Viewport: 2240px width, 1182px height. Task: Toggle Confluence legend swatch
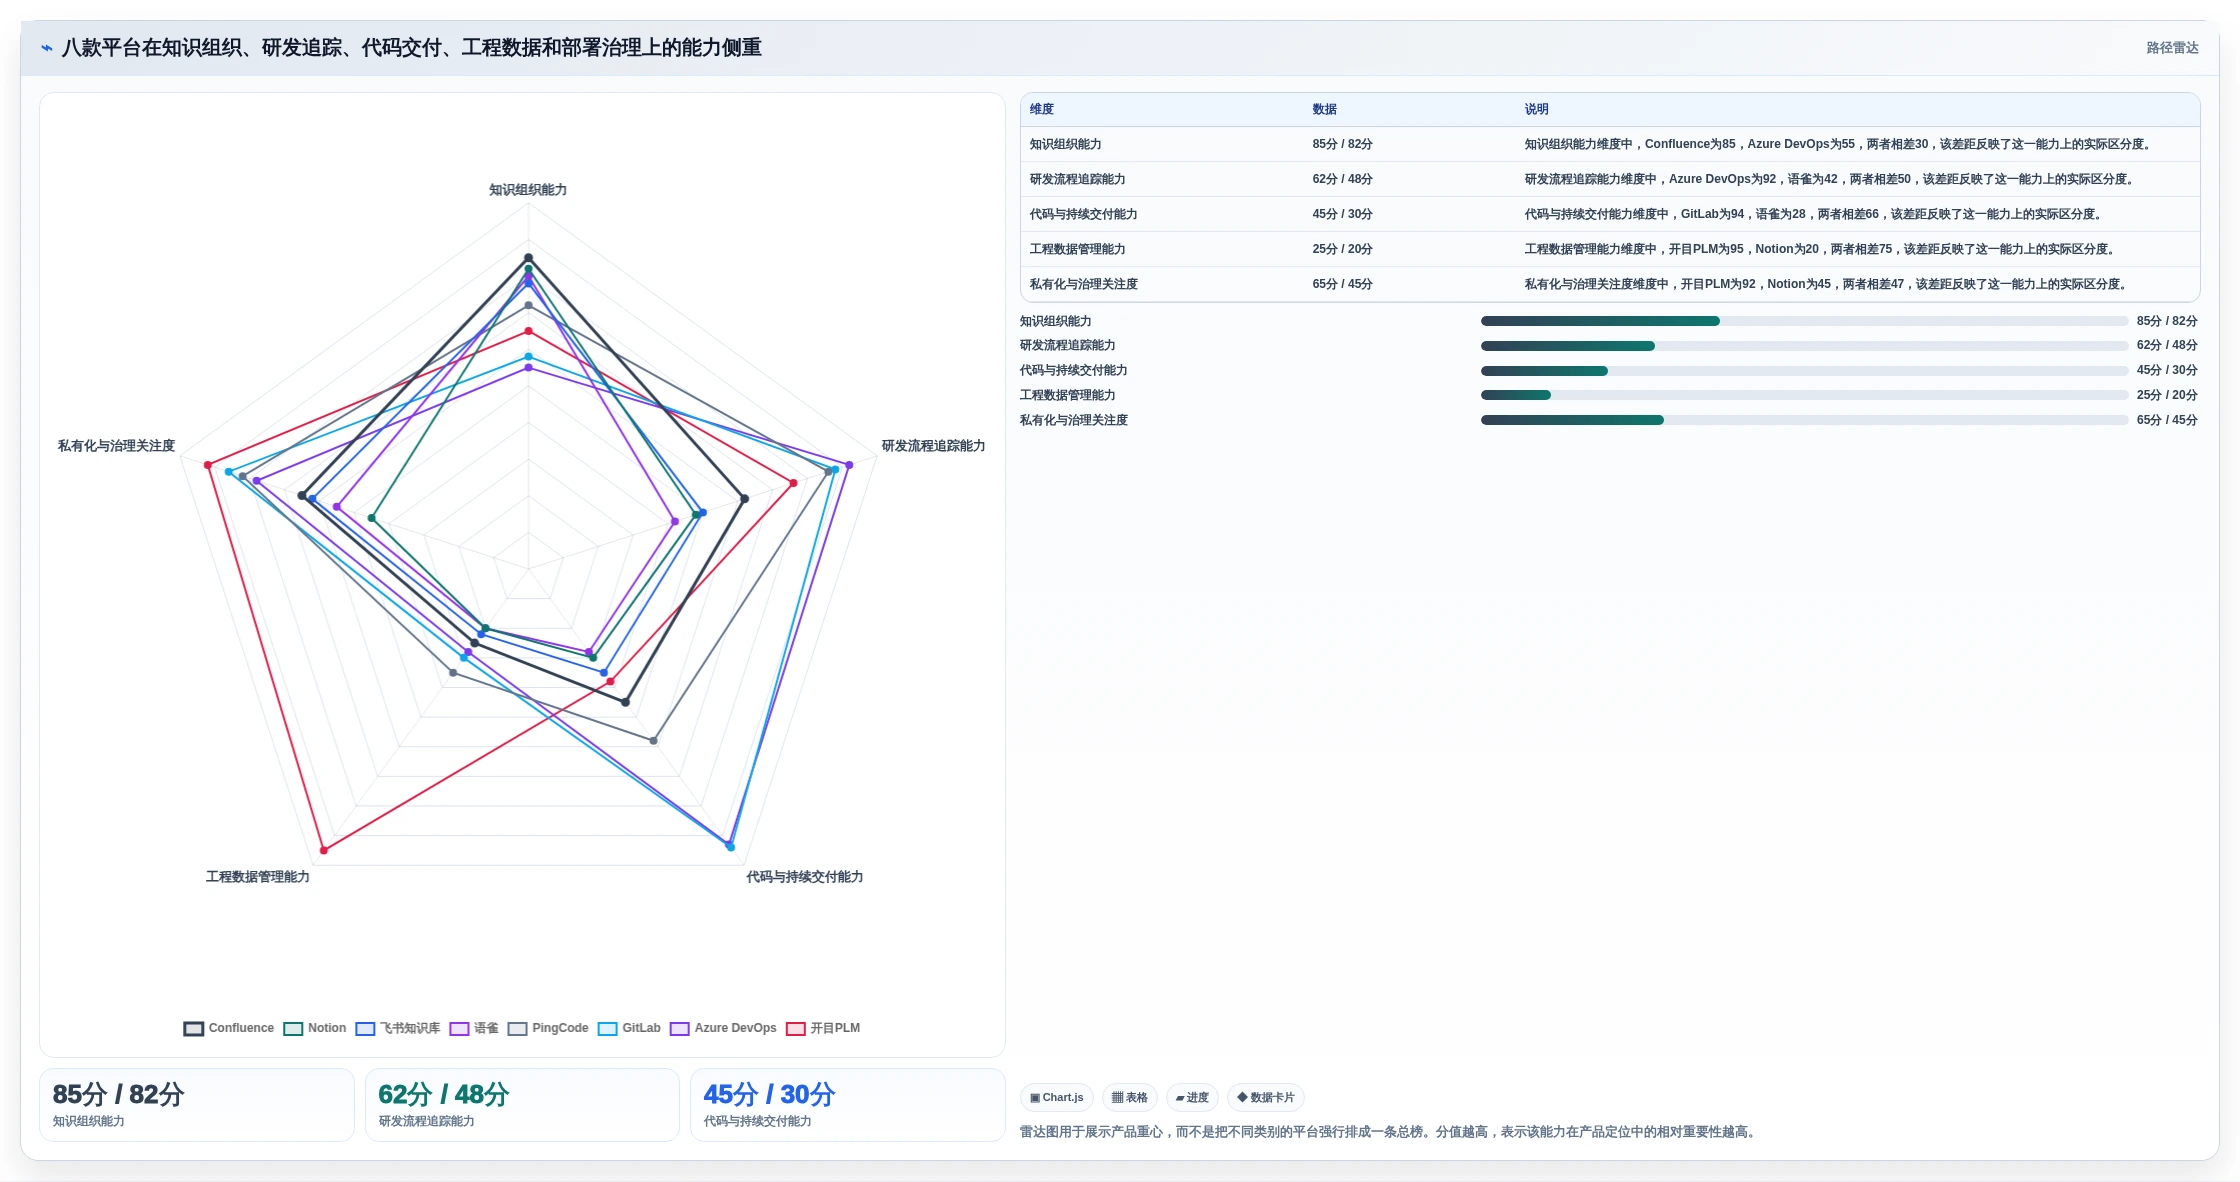tap(194, 1028)
